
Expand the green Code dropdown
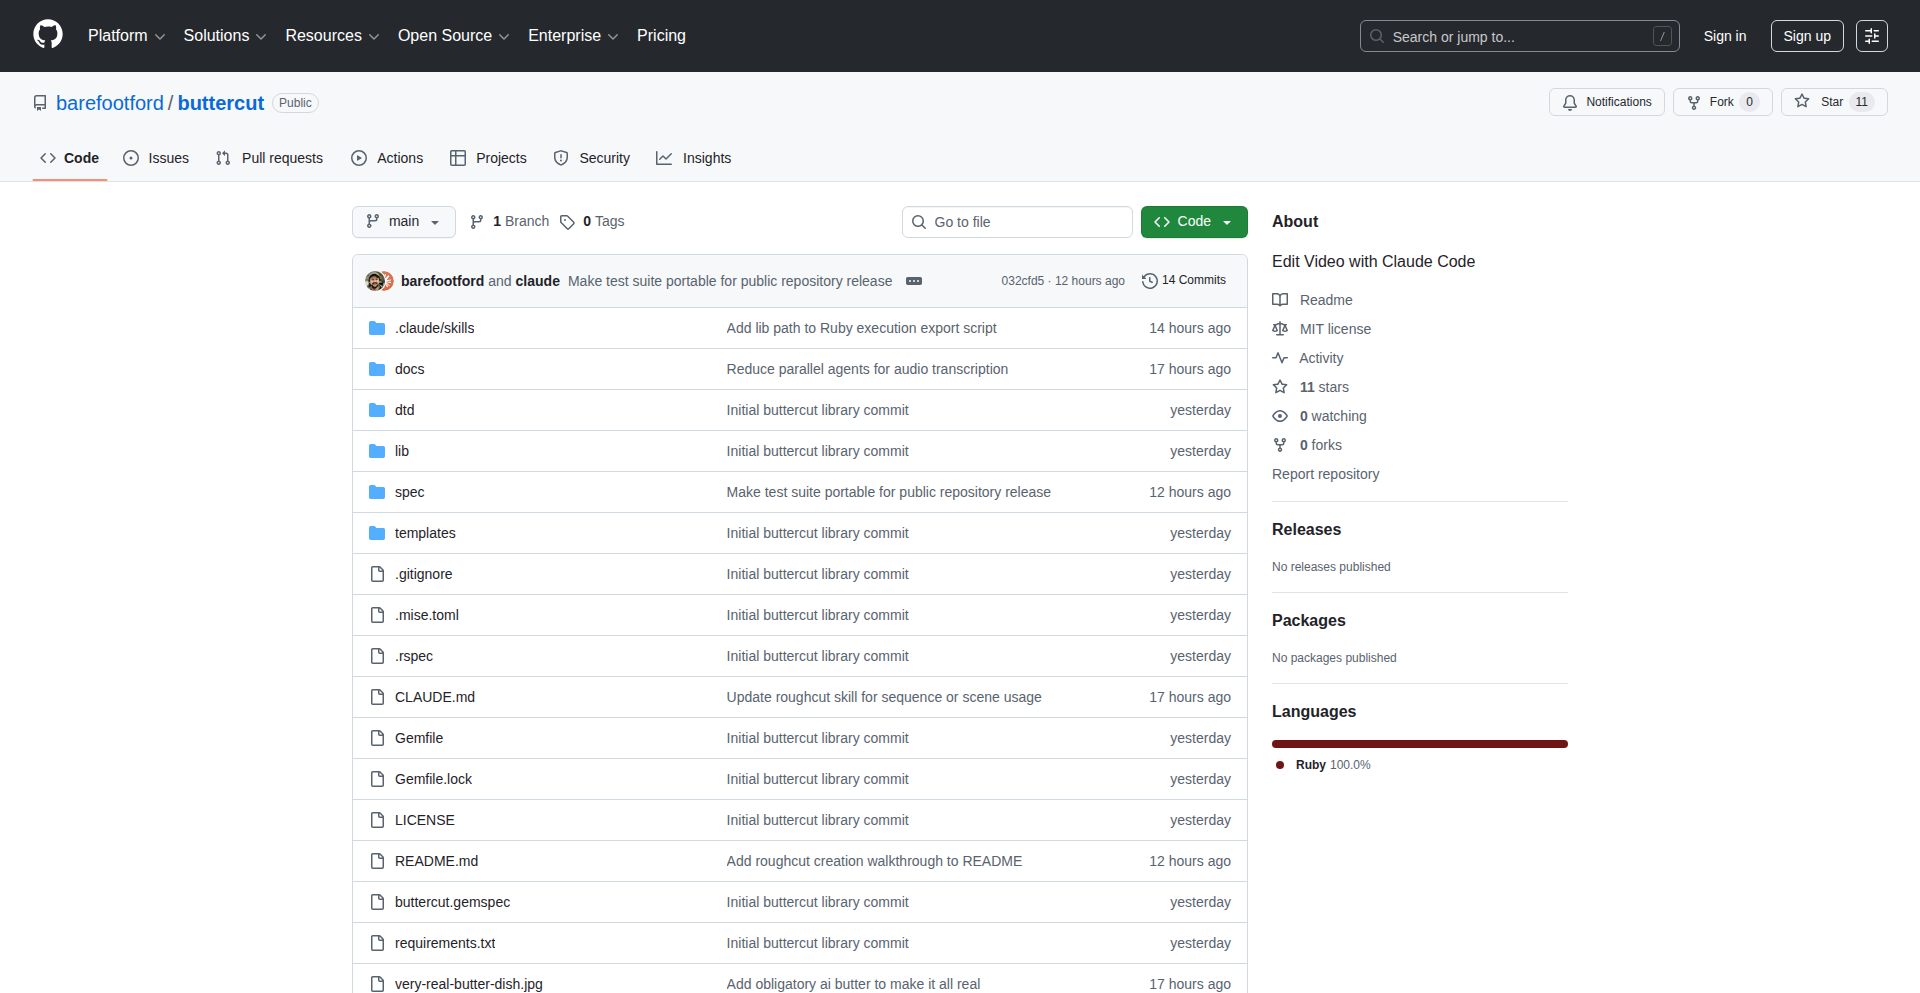1193,222
